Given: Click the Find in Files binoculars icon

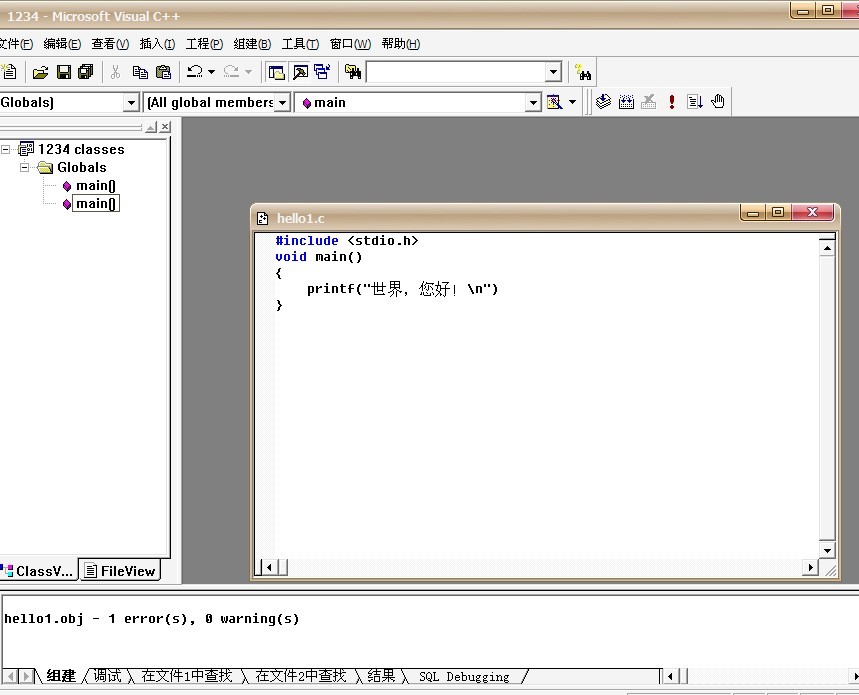Looking at the screenshot, I should [x=353, y=72].
